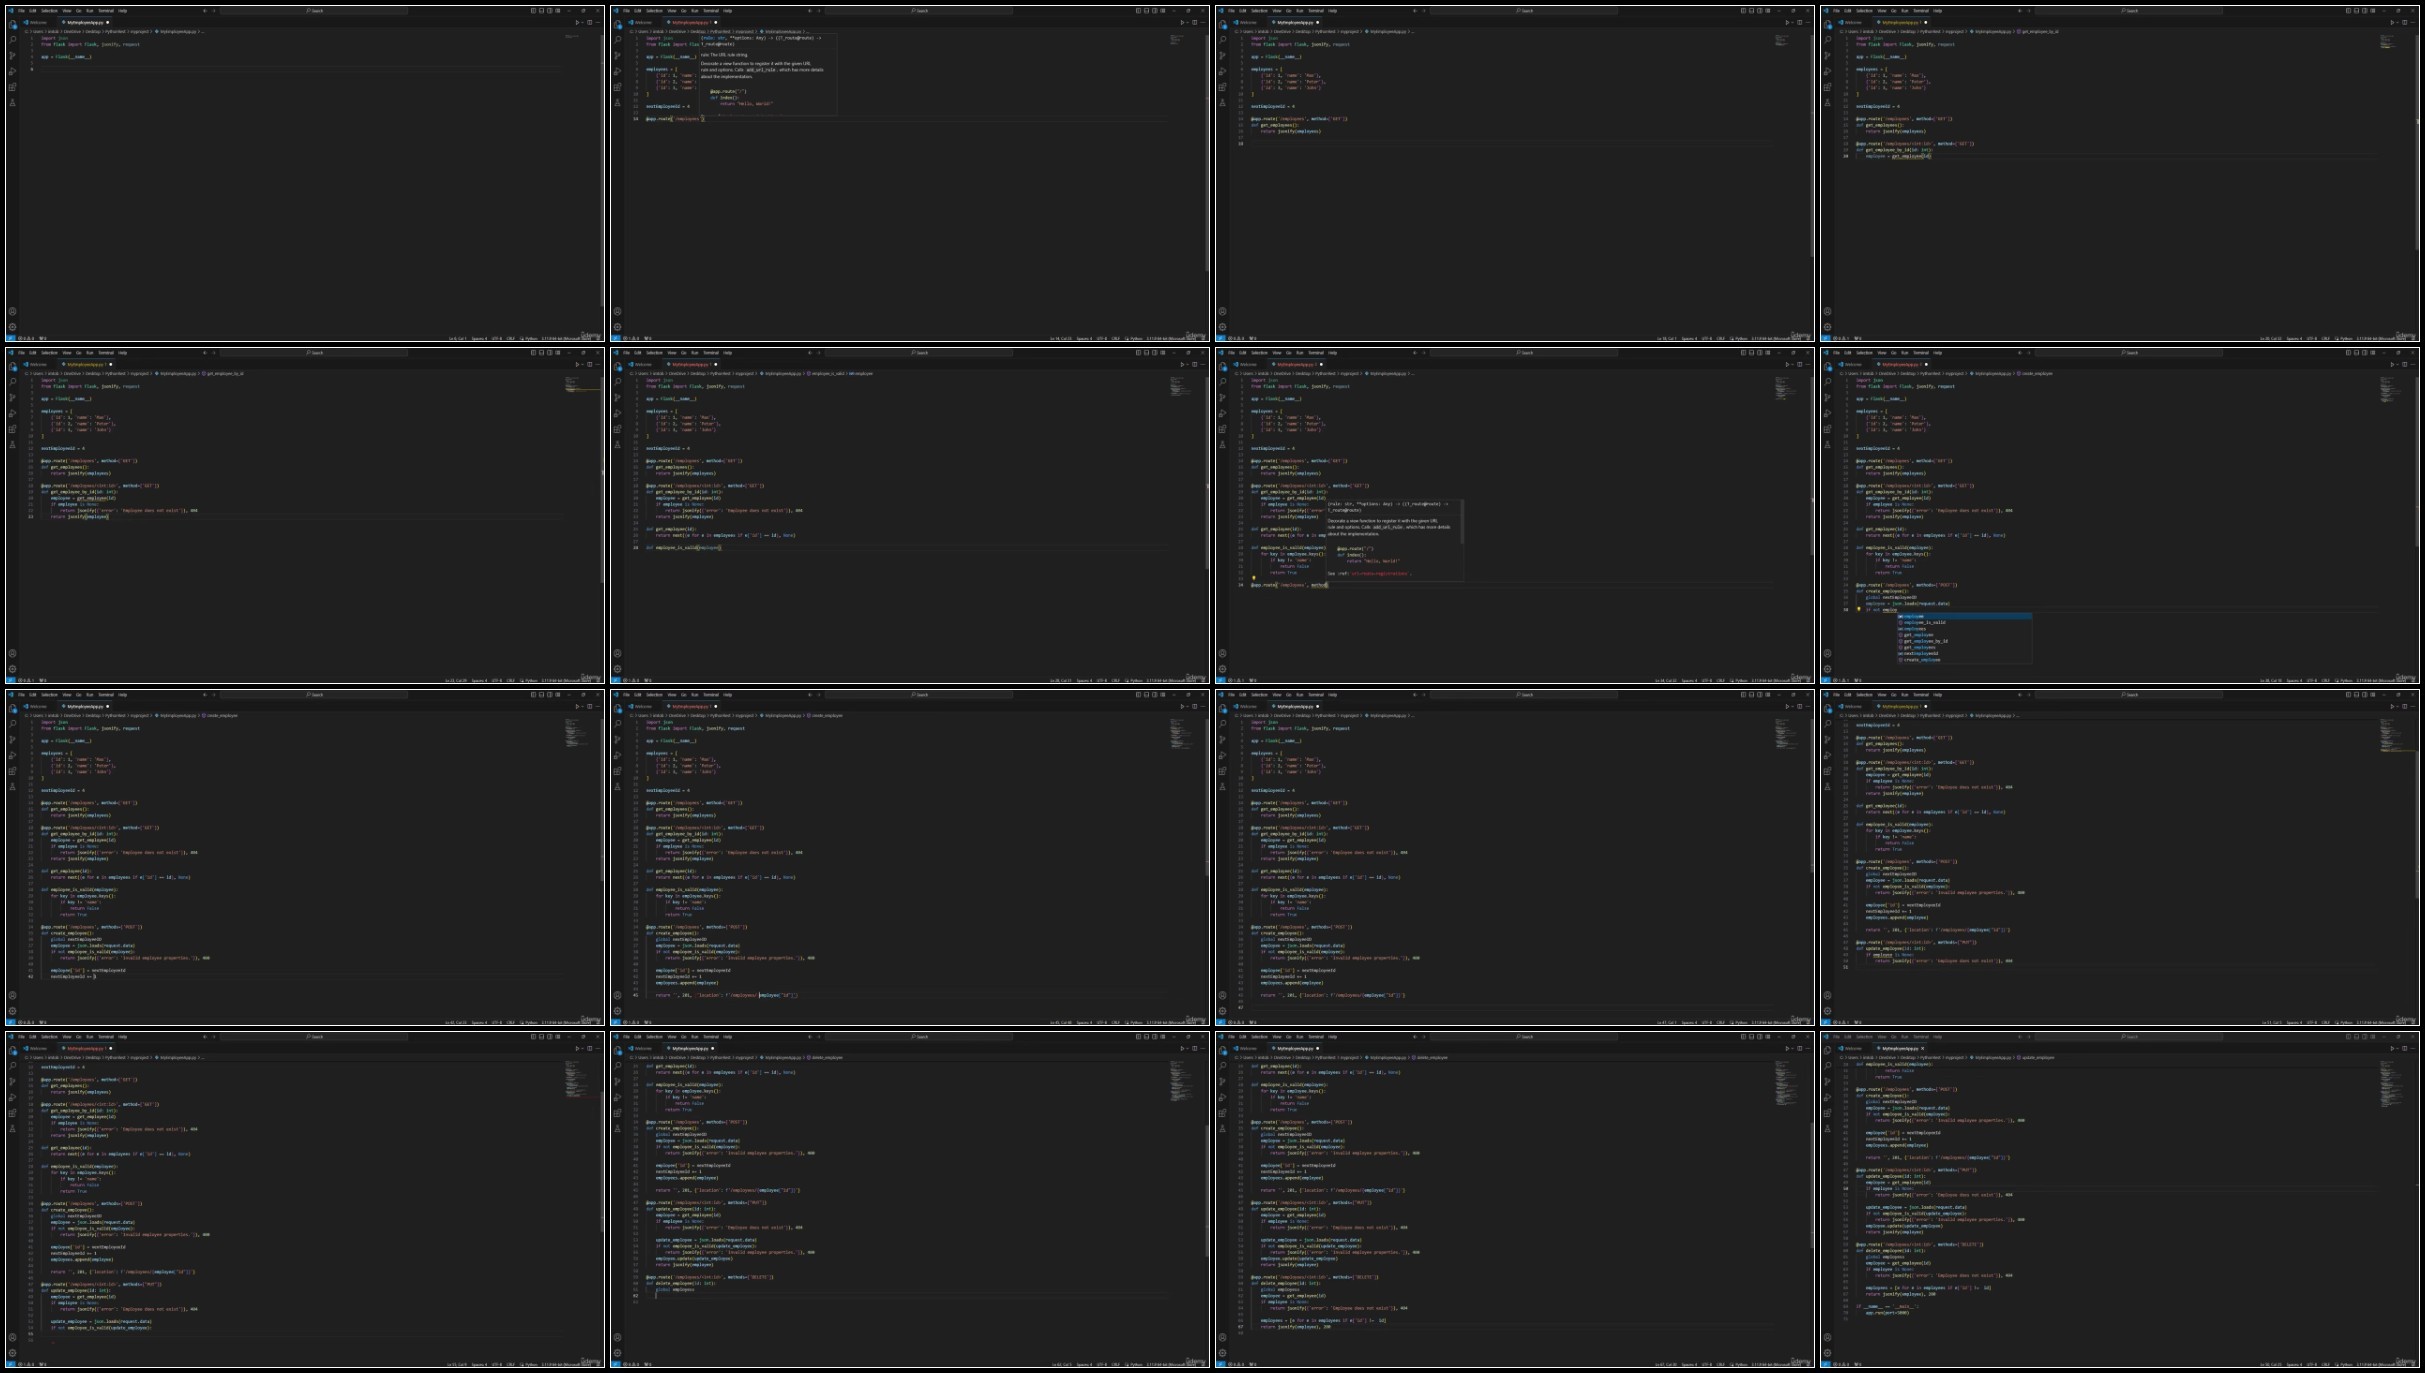Open Selection menu in the imports-only frame
The height and width of the screenshot is (1373, 2425).
[x=49, y=11]
